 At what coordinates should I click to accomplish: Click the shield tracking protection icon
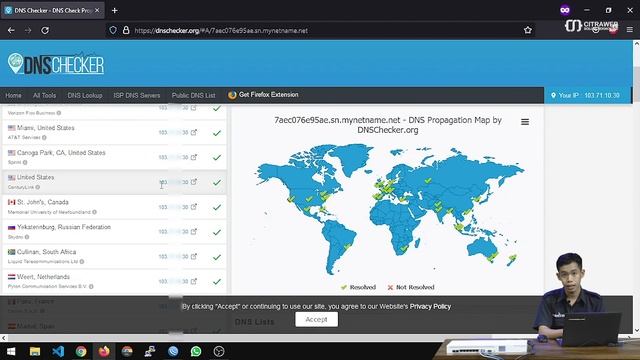pyautogui.click(x=113, y=30)
